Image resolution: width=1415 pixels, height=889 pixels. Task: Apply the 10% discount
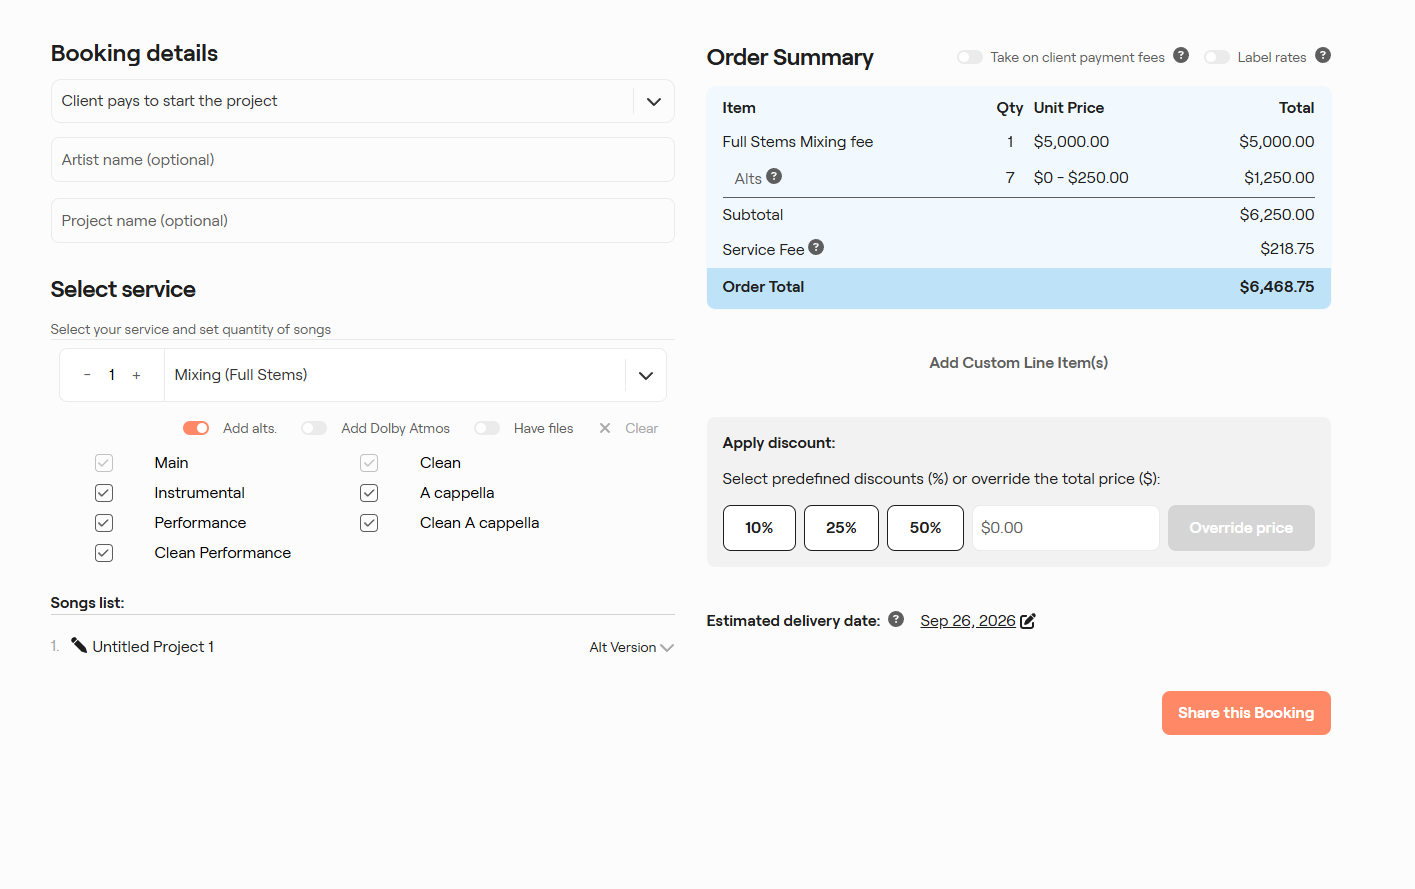[x=759, y=528]
